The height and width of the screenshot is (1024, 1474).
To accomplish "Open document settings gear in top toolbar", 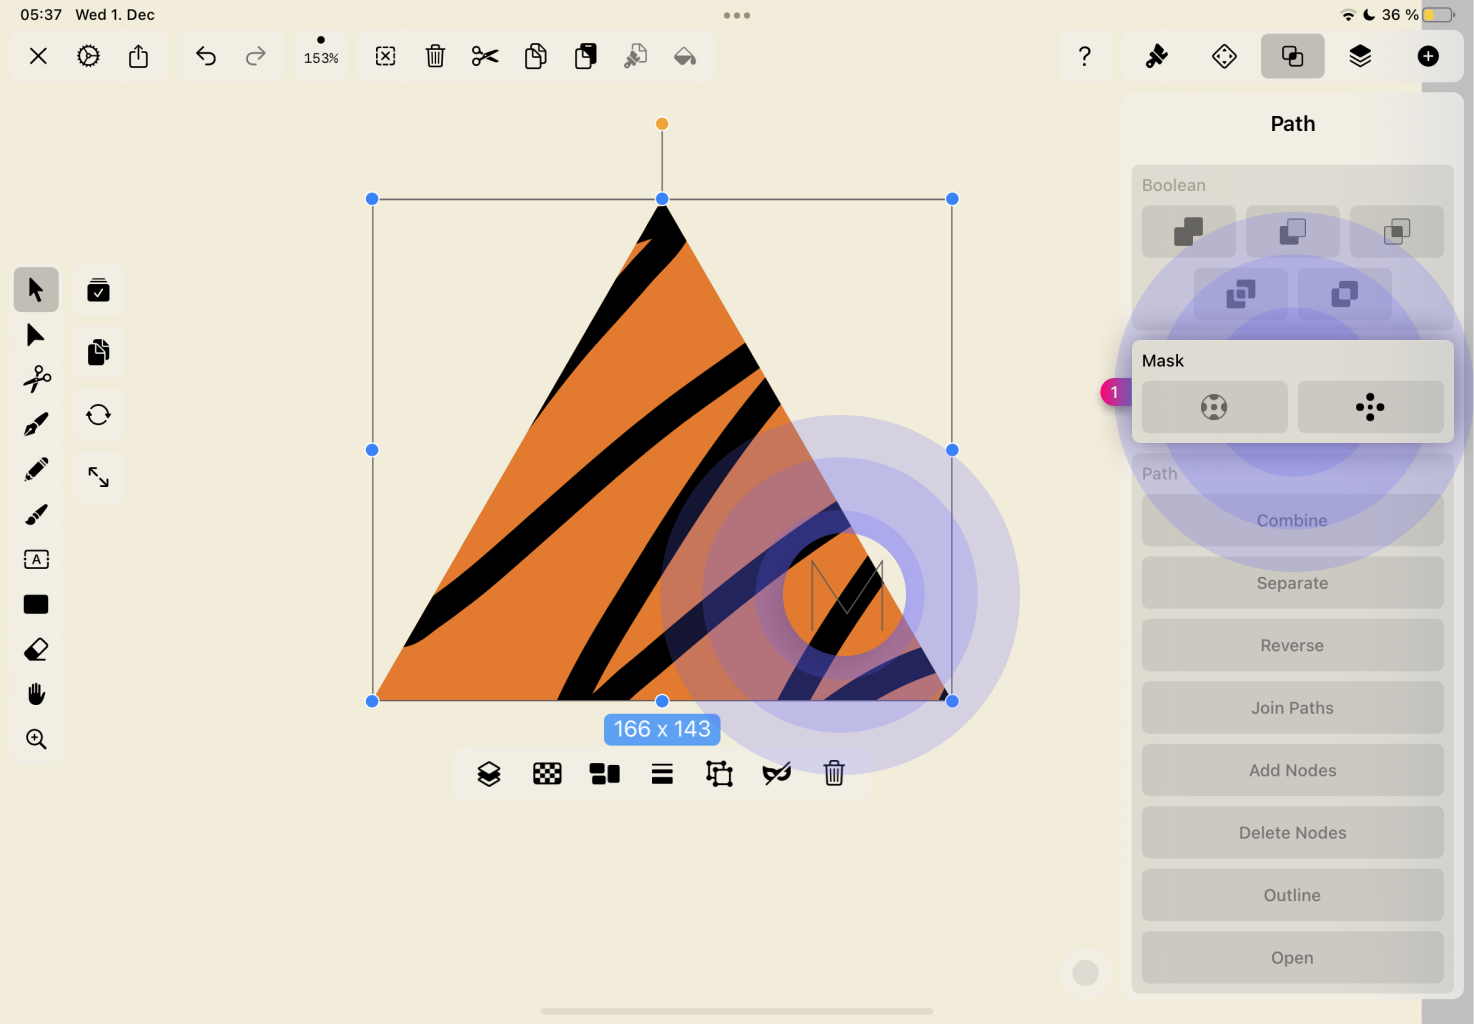I will 88,57.
